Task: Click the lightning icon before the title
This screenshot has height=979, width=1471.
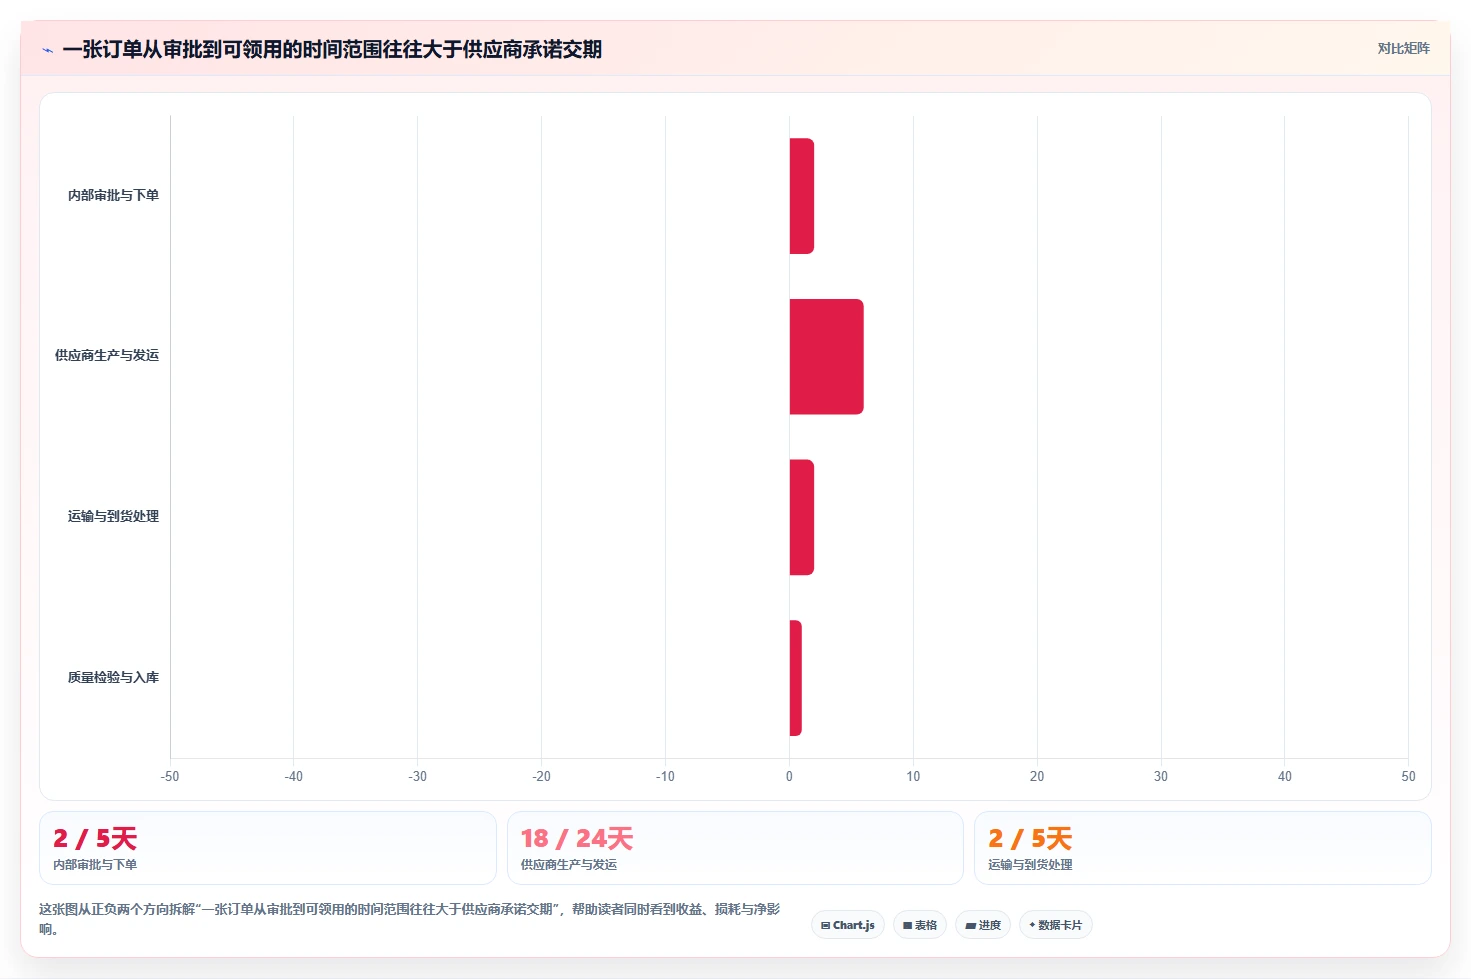Action: [47, 50]
